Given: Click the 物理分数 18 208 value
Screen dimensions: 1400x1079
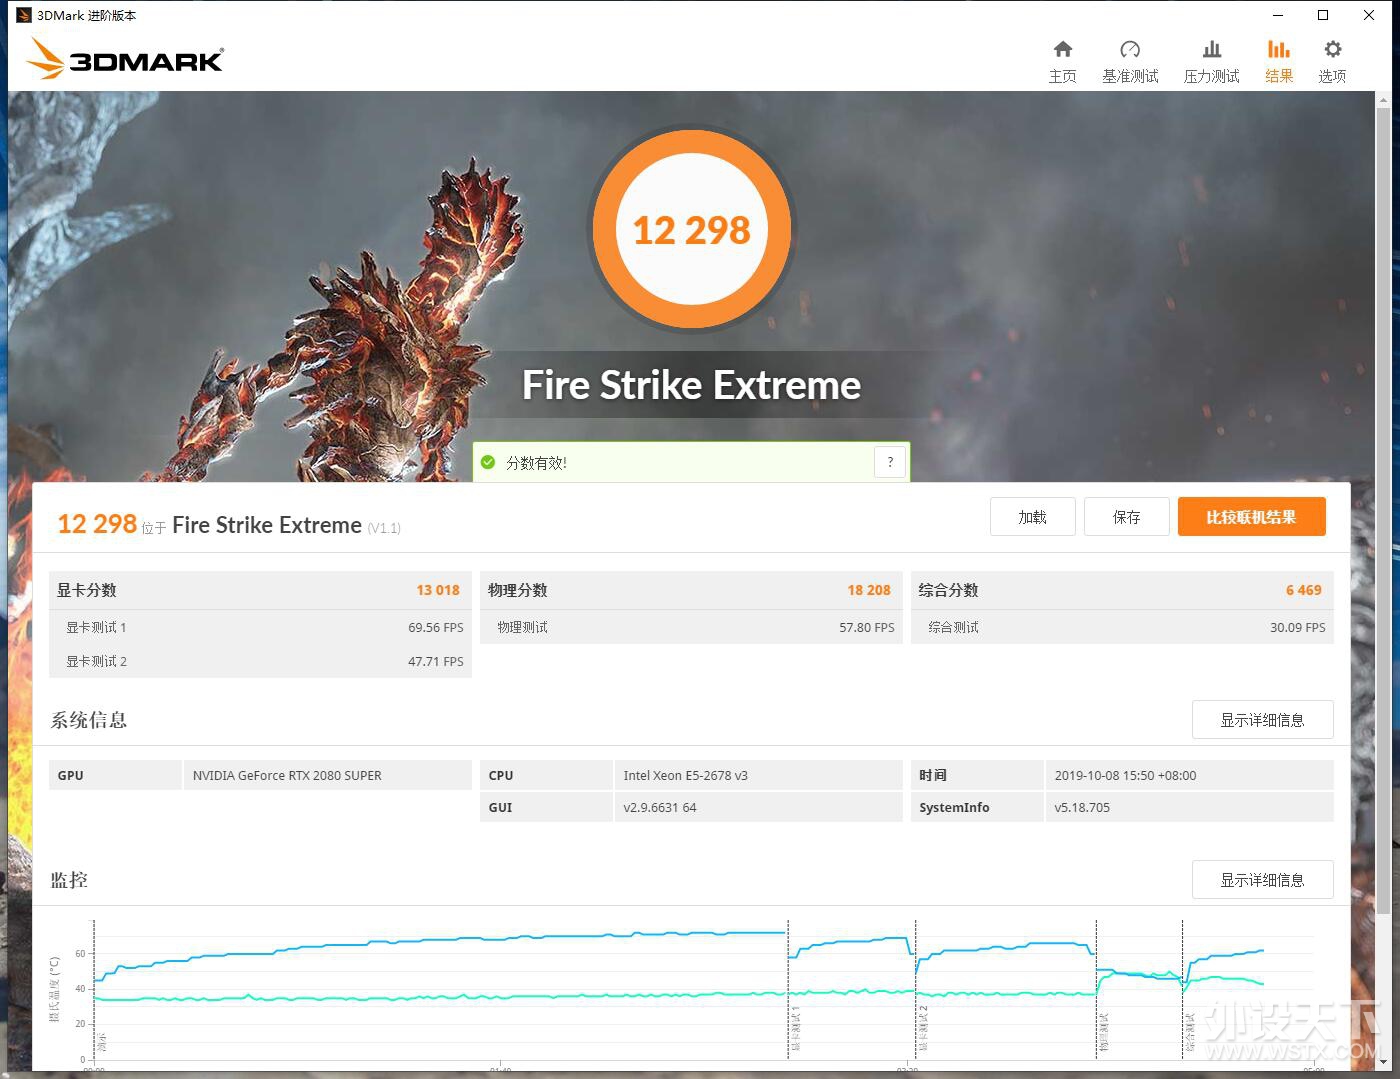Looking at the screenshot, I should pos(869,590).
